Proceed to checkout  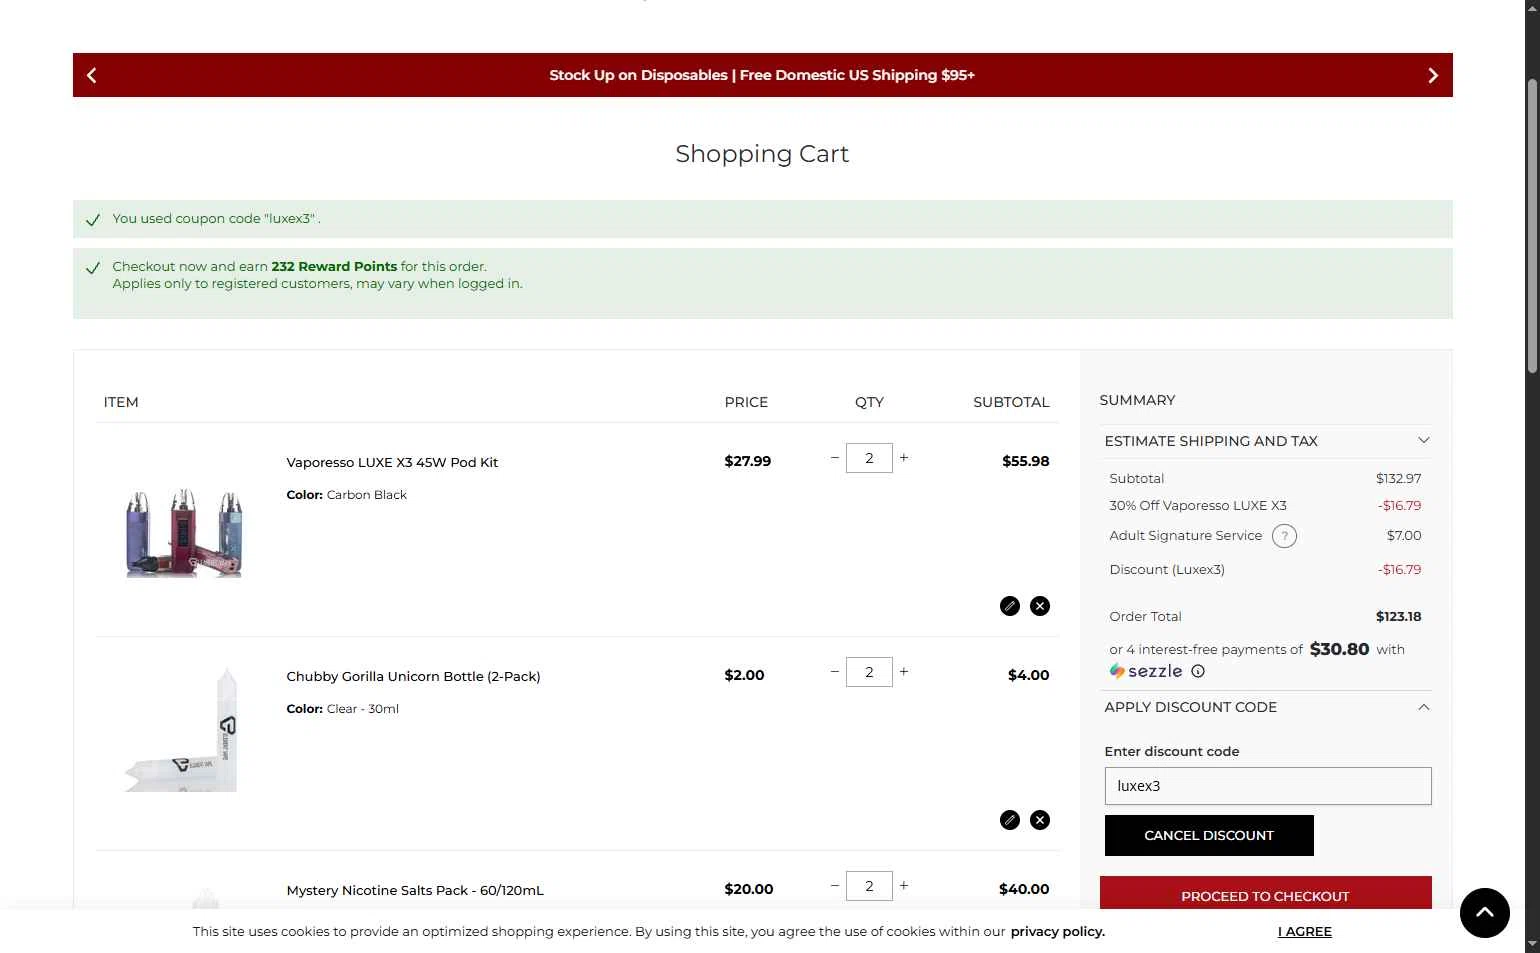(1266, 894)
